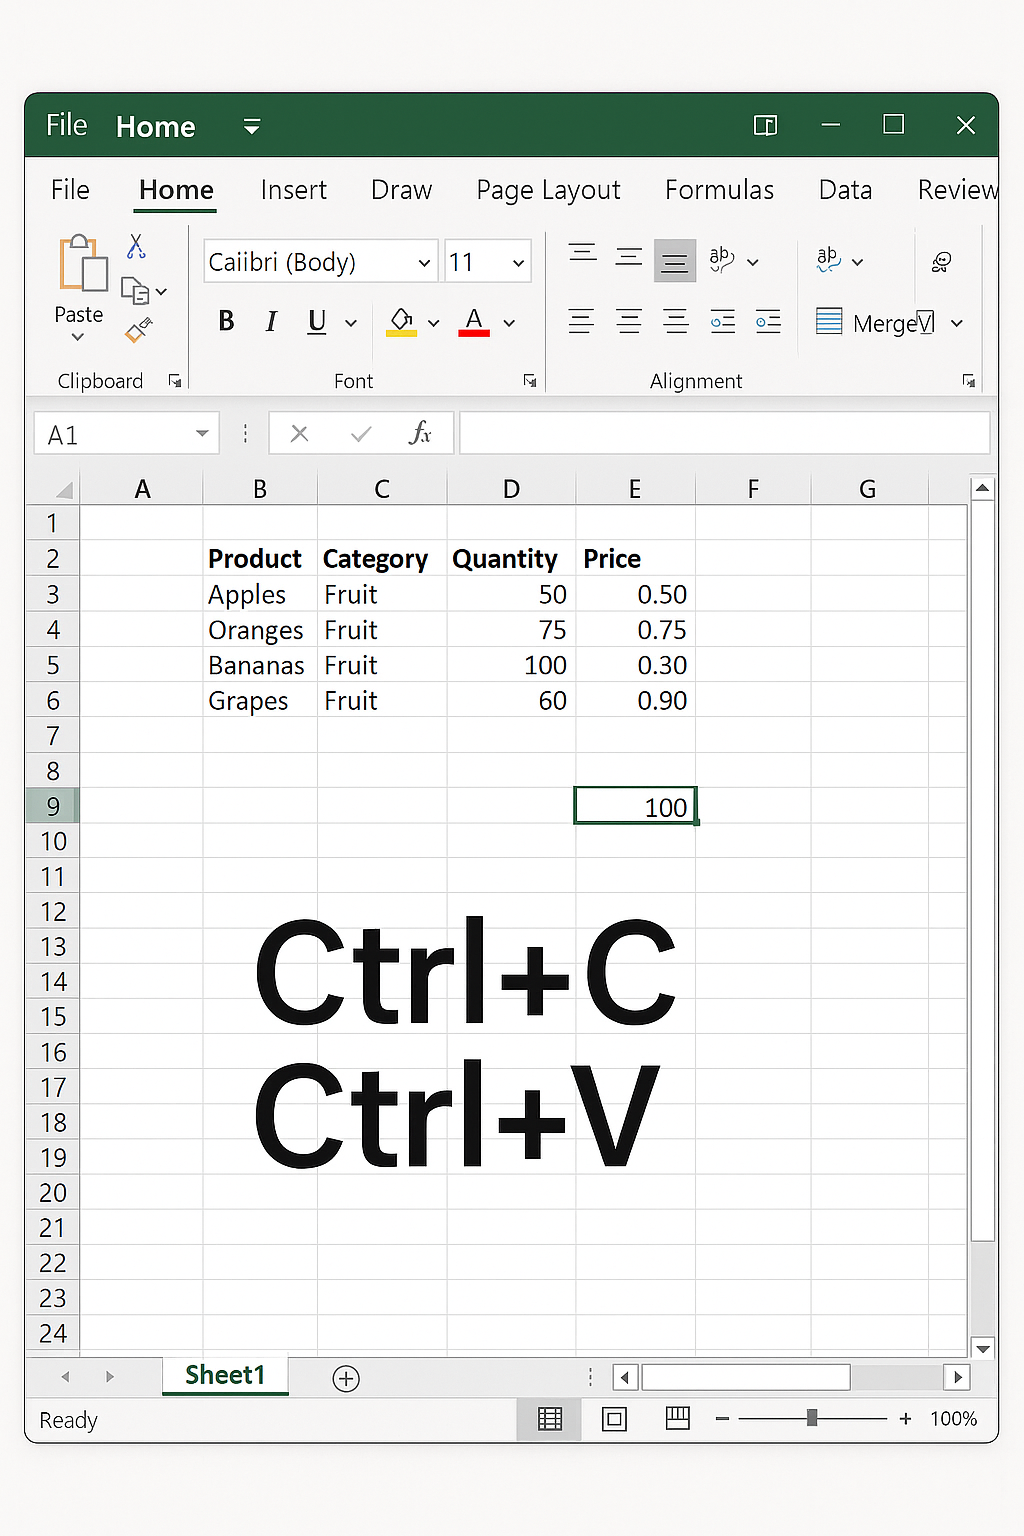This screenshot has width=1024, height=1536.
Task: Click the Sheet1 tab
Action: click(225, 1376)
